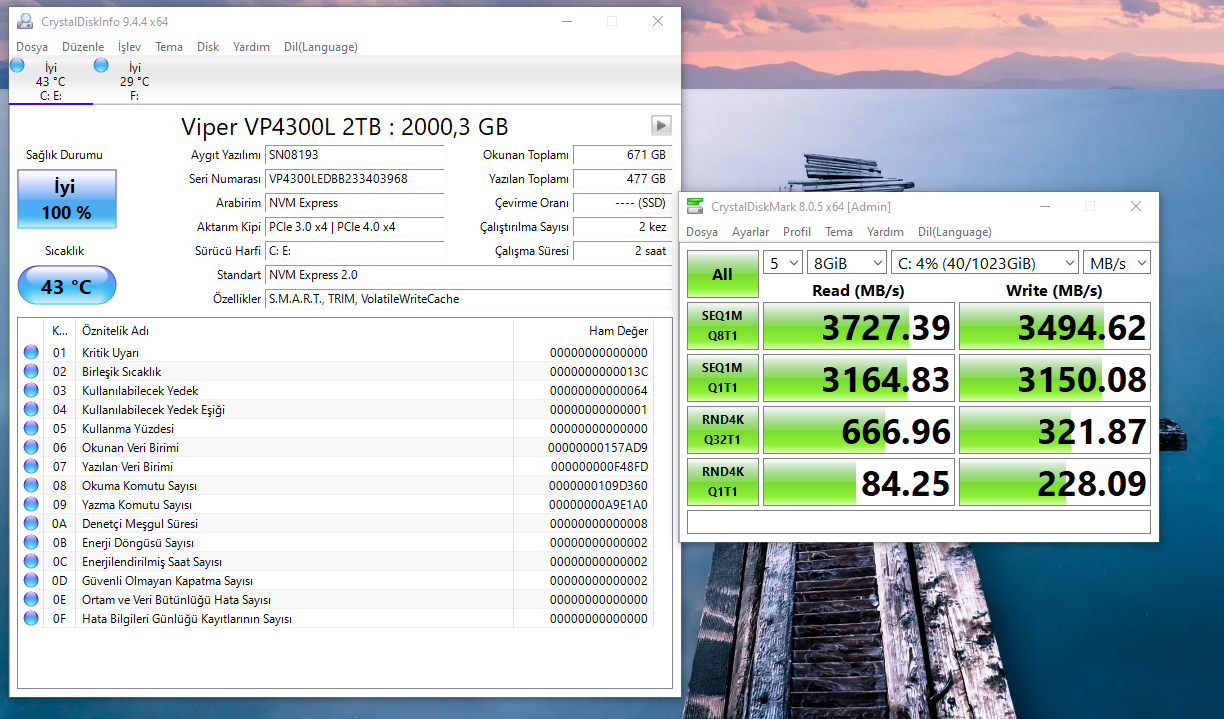Open İşlev menu in CrystalDiskInfo
The width and height of the screenshot is (1224, 719).
click(129, 47)
